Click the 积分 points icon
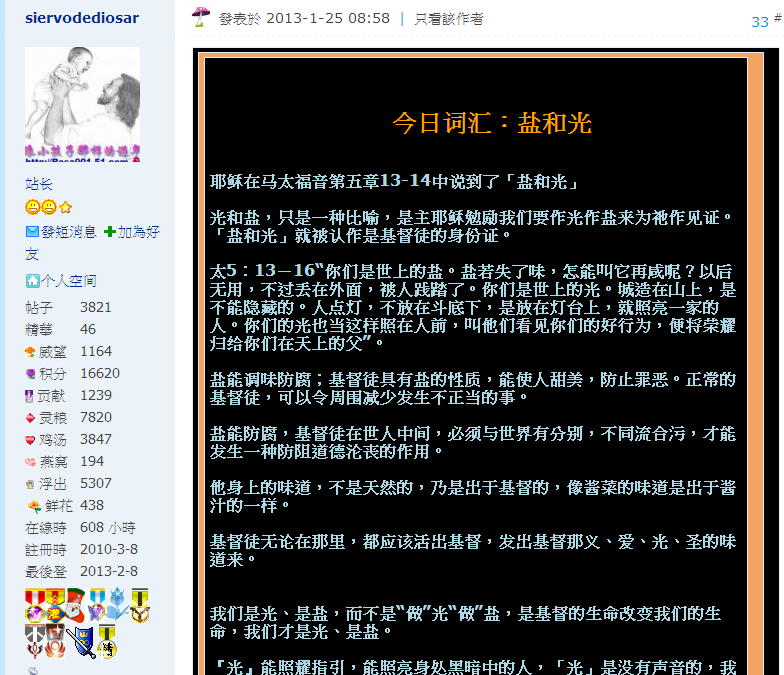 [x=30, y=374]
